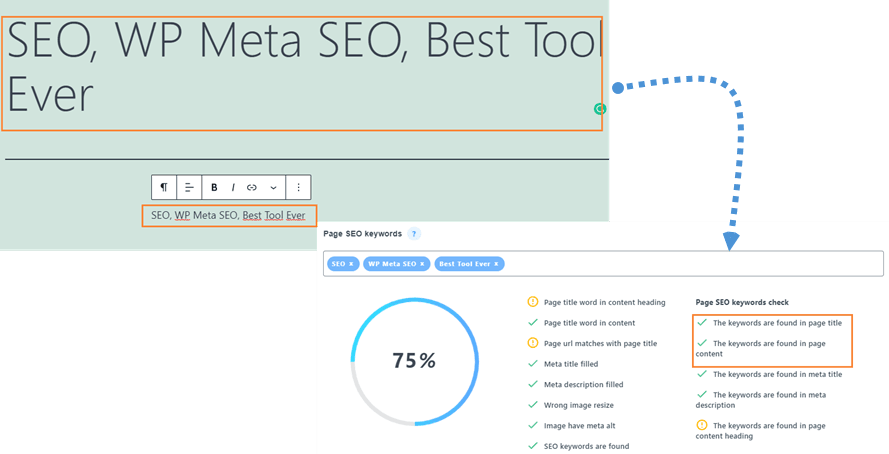The width and height of the screenshot is (889, 454).
Task: Click warning icon for keywords in content heading
Action: point(701,424)
